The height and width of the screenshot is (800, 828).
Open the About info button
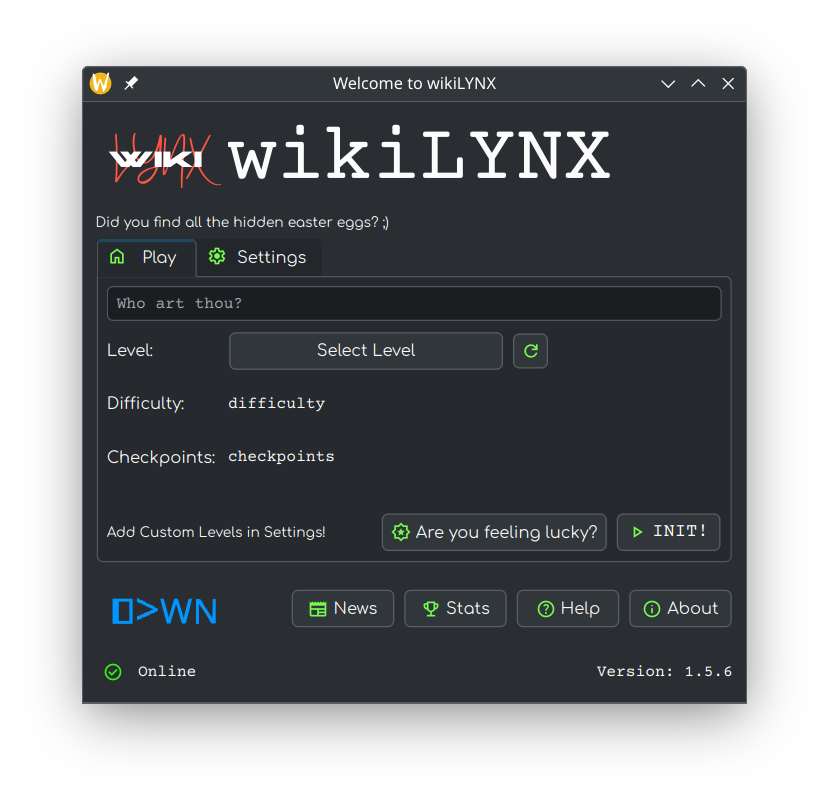[680, 608]
